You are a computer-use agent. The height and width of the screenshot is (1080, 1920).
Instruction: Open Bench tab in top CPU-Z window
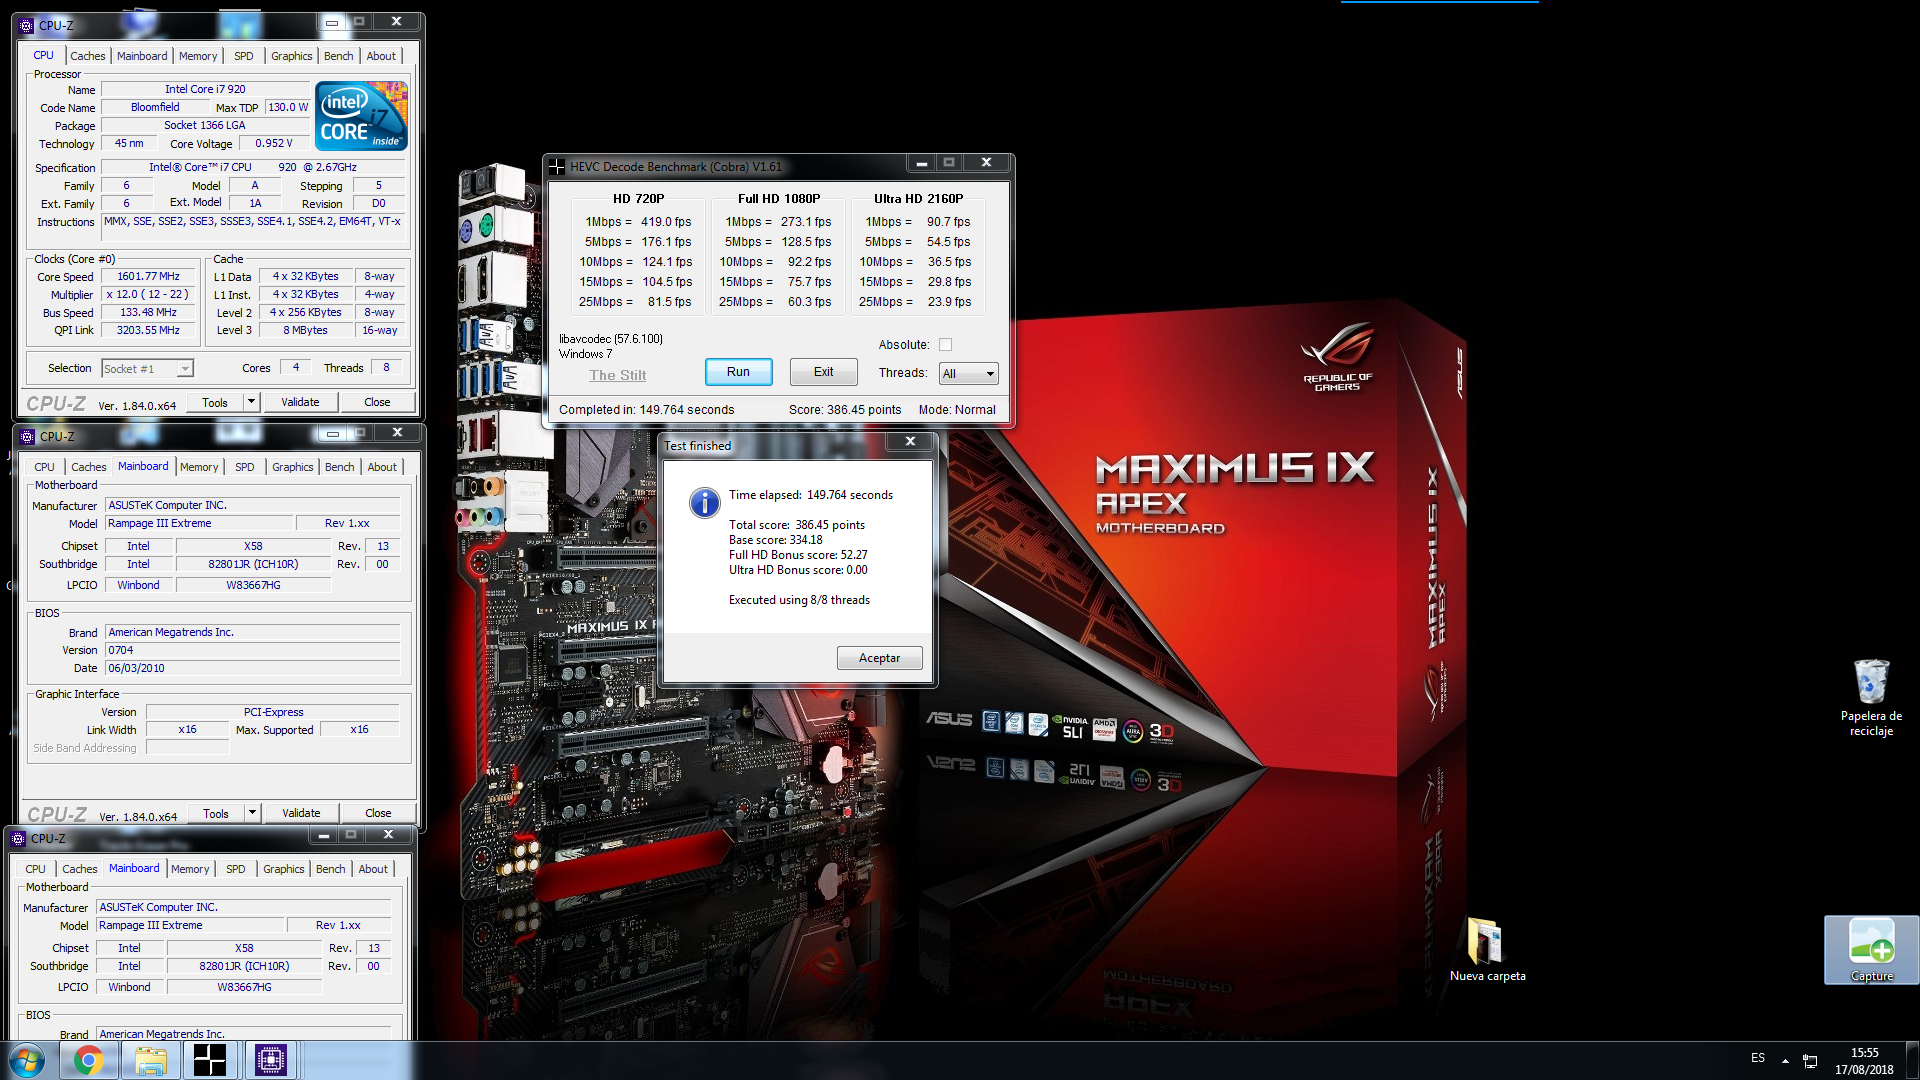[339, 56]
